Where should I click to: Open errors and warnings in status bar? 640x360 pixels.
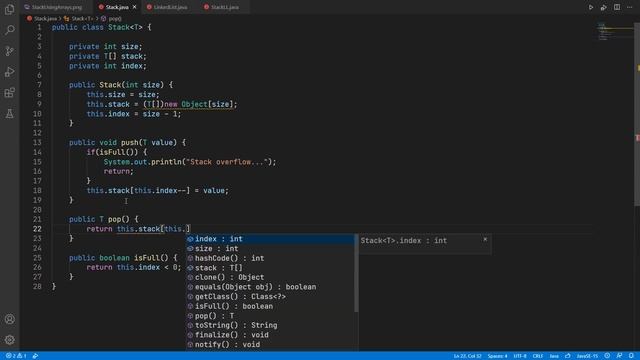[16, 356]
